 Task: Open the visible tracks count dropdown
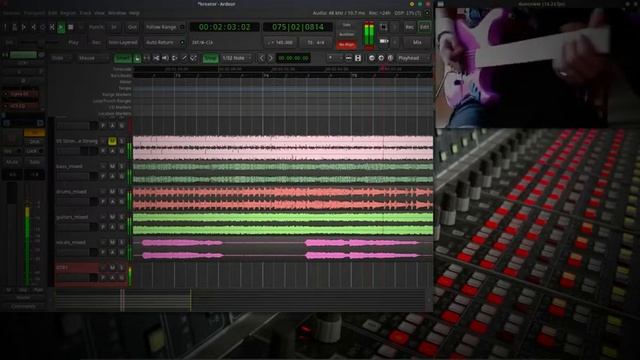pos(335,58)
